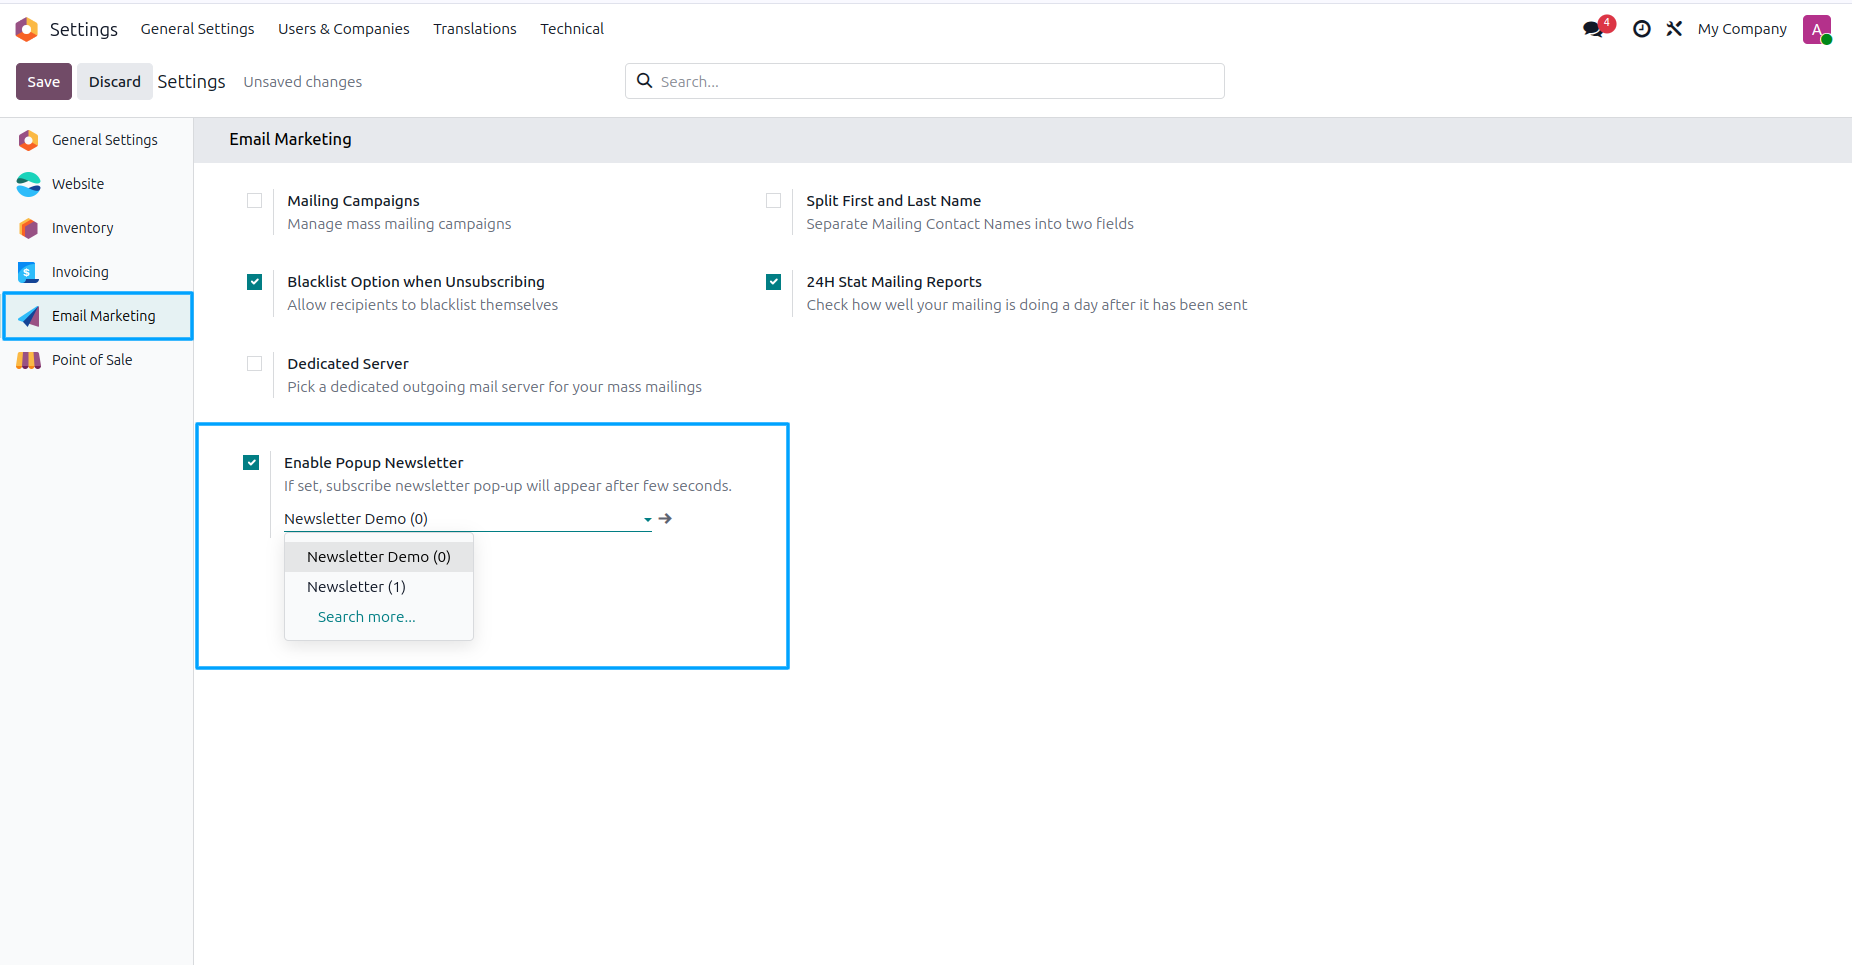Select Invoicing icon in sidebar
This screenshot has width=1852, height=965.
click(x=29, y=272)
